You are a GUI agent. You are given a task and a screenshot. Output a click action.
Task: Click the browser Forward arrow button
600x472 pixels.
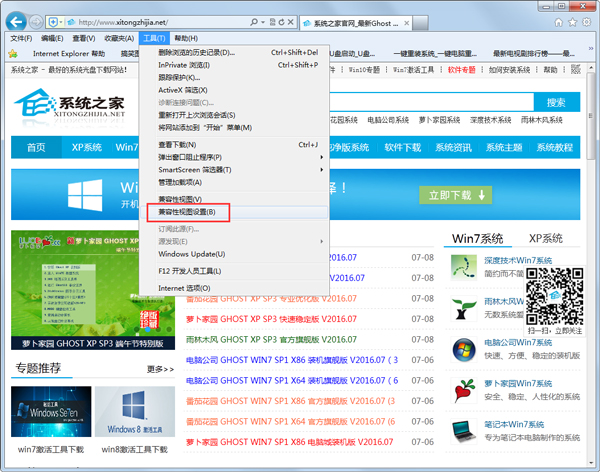tap(36, 22)
